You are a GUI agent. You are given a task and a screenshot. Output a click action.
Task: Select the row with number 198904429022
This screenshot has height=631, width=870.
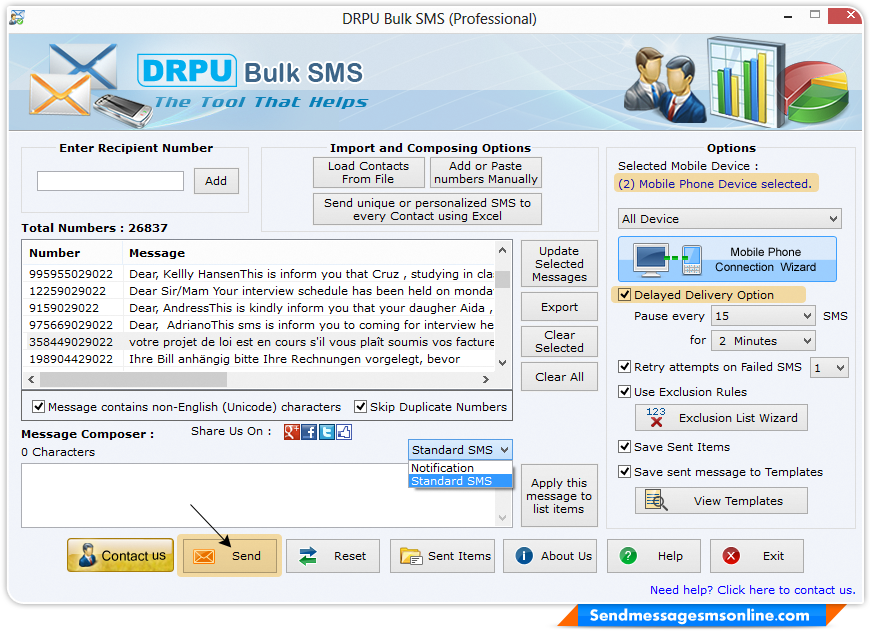coord(259,359)
